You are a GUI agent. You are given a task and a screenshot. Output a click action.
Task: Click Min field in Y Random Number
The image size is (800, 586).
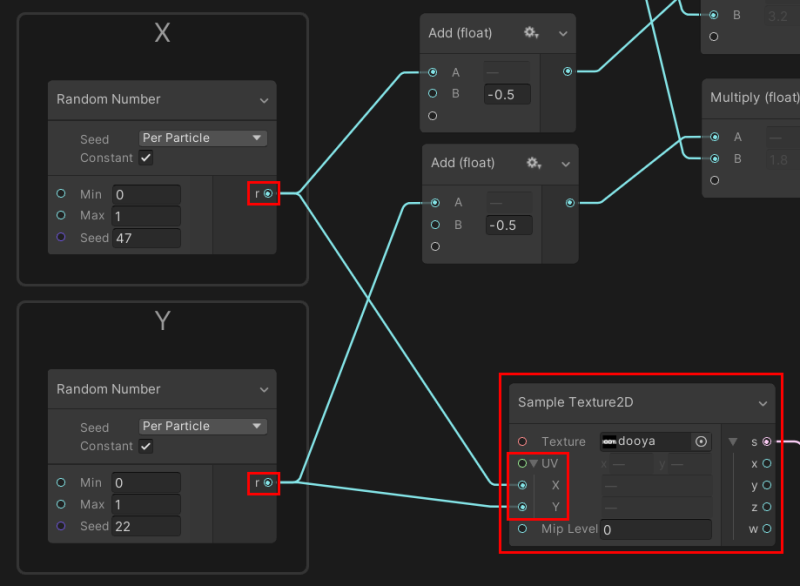[146, 482]
